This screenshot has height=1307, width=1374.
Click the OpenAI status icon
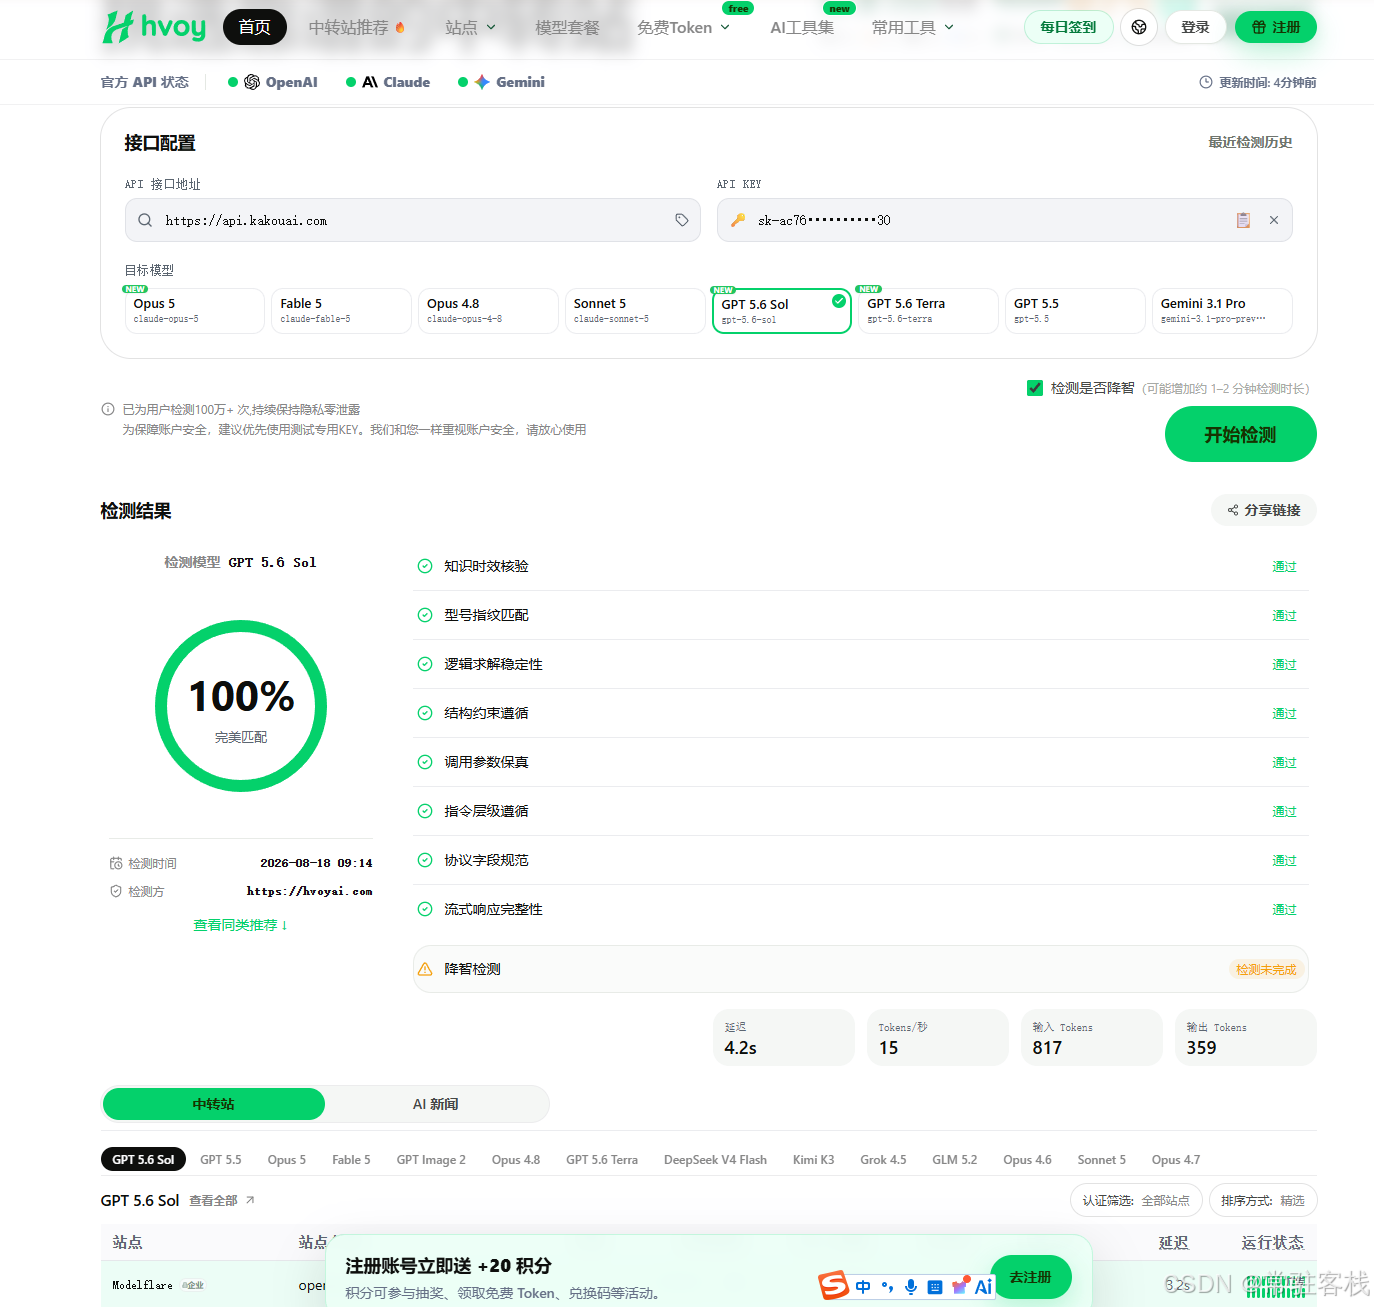click(x=252, y=82)
